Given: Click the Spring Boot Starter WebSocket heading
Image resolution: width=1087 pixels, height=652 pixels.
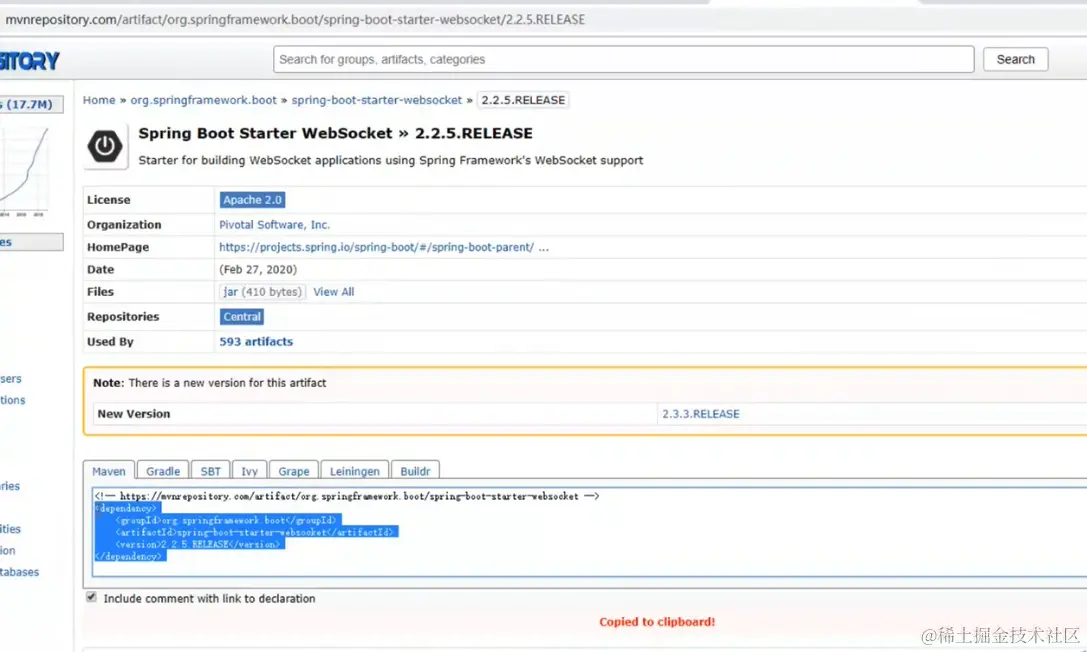Looking at the screenshot, I should click(336, 133).
